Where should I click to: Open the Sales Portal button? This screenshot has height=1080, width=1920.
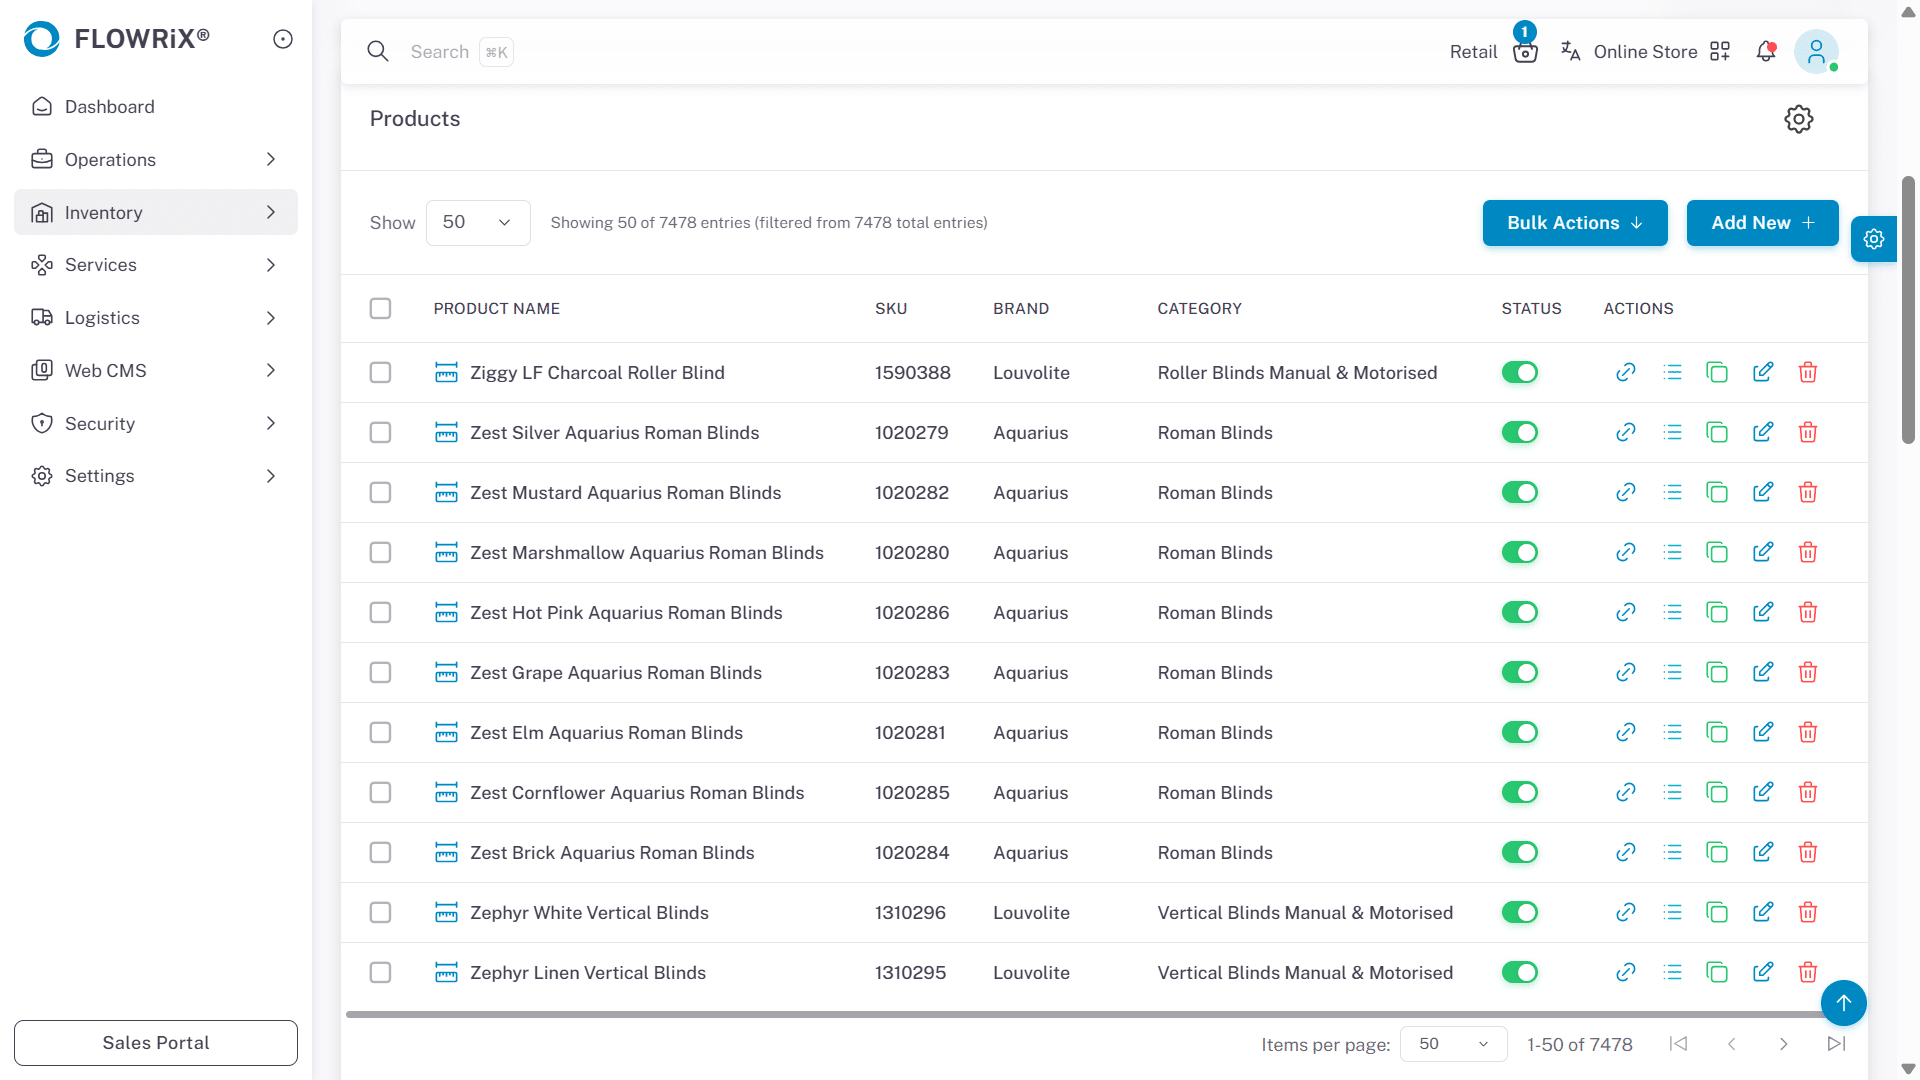(x=156, y=1042)
